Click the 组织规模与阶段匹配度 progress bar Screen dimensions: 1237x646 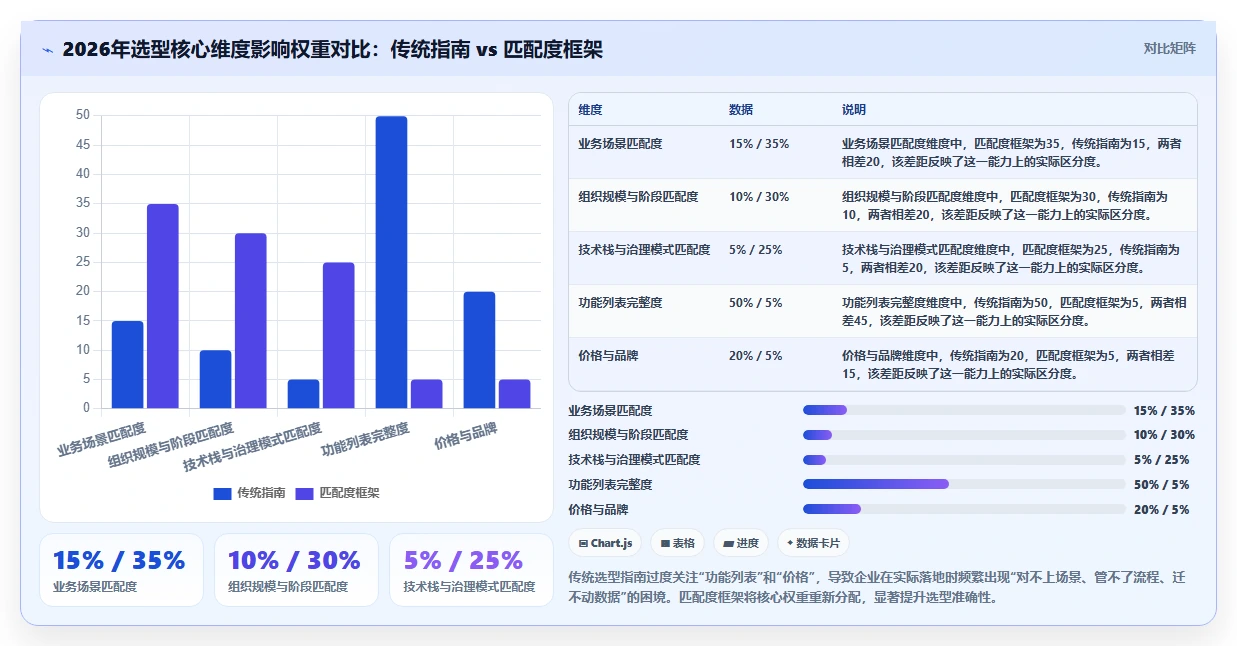[964, 435]
